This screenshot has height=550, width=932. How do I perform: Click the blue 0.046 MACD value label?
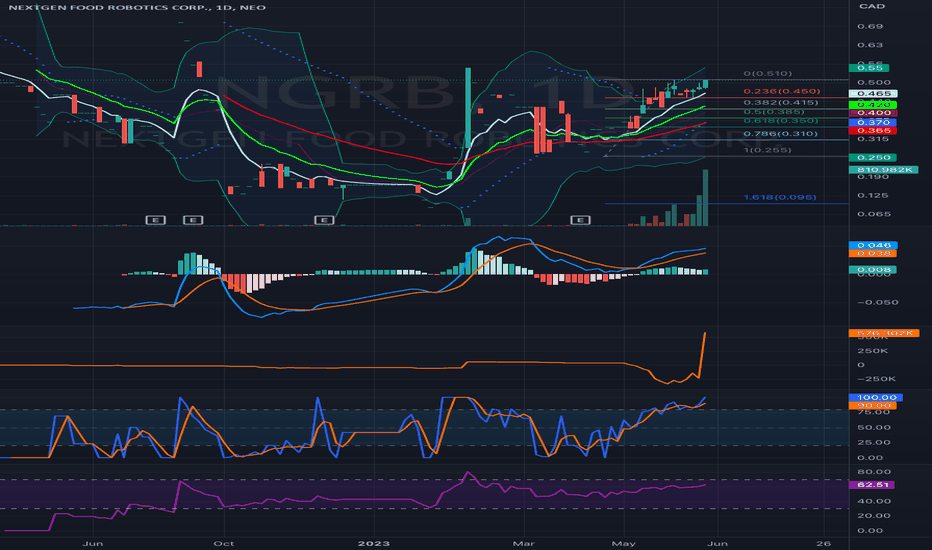(873, 245)
